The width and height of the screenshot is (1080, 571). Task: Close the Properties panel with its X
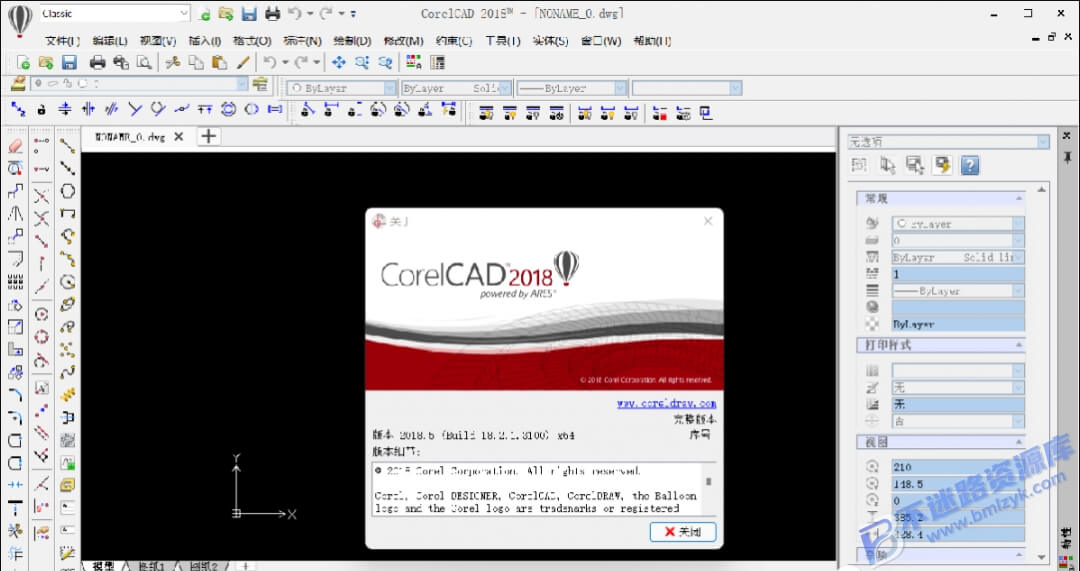click(1067, 135)
